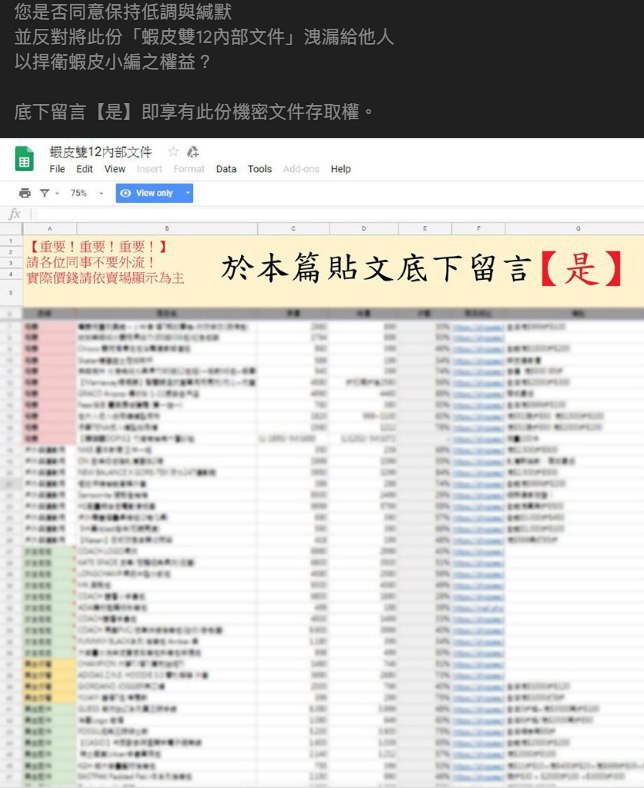Open the Insert menu
Screen dimensions: 644x788
pyautogui.click(x=149, y=169)
